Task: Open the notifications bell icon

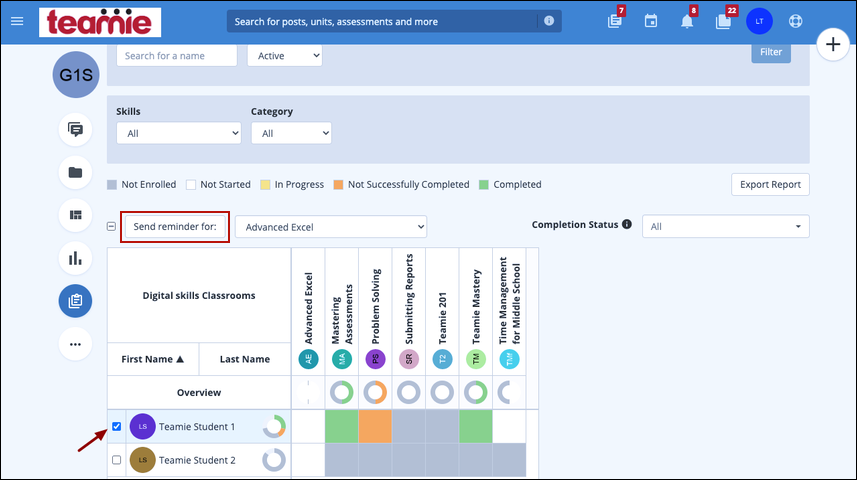Action: [x=687, y=21]
